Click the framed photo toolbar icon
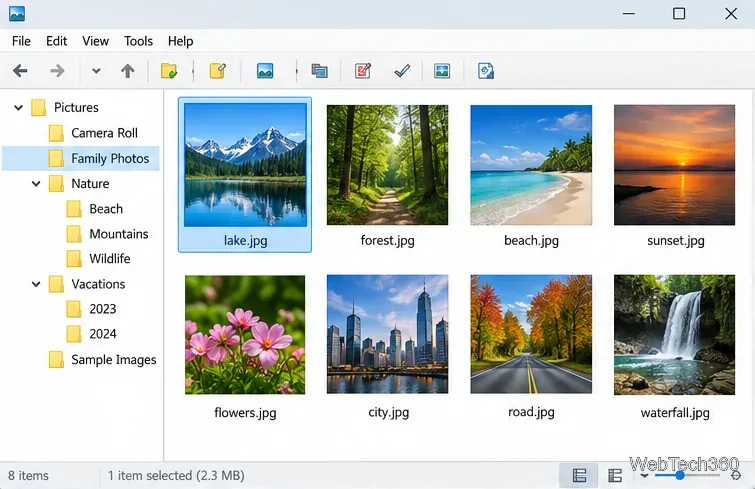 pyautogui.click(x=442, y=71)
